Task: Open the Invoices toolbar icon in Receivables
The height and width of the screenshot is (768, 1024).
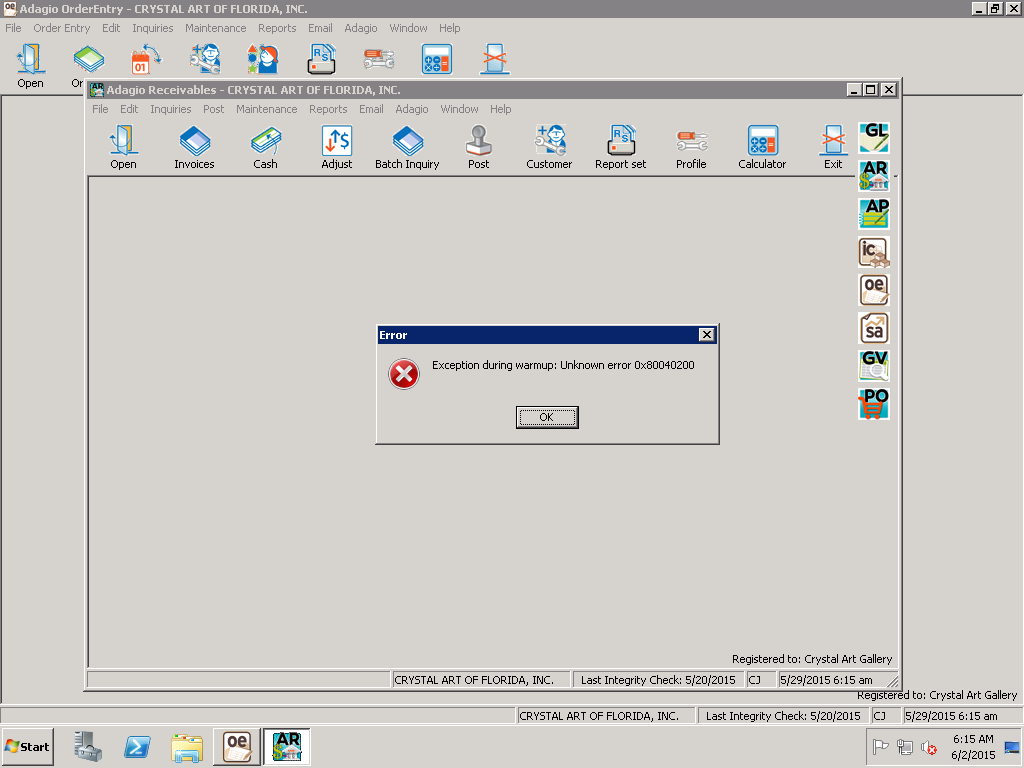Action: tap(194, 147)
